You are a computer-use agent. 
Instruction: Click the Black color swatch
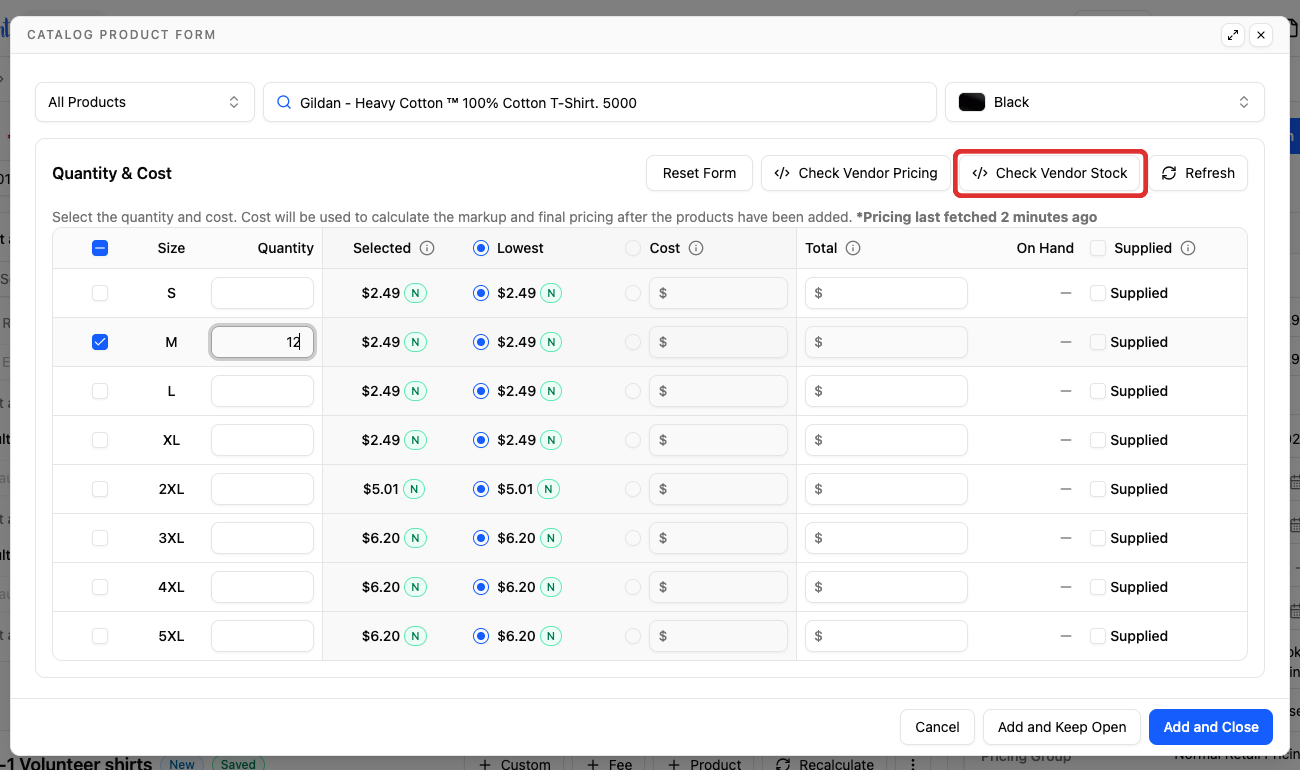[972, 102]
